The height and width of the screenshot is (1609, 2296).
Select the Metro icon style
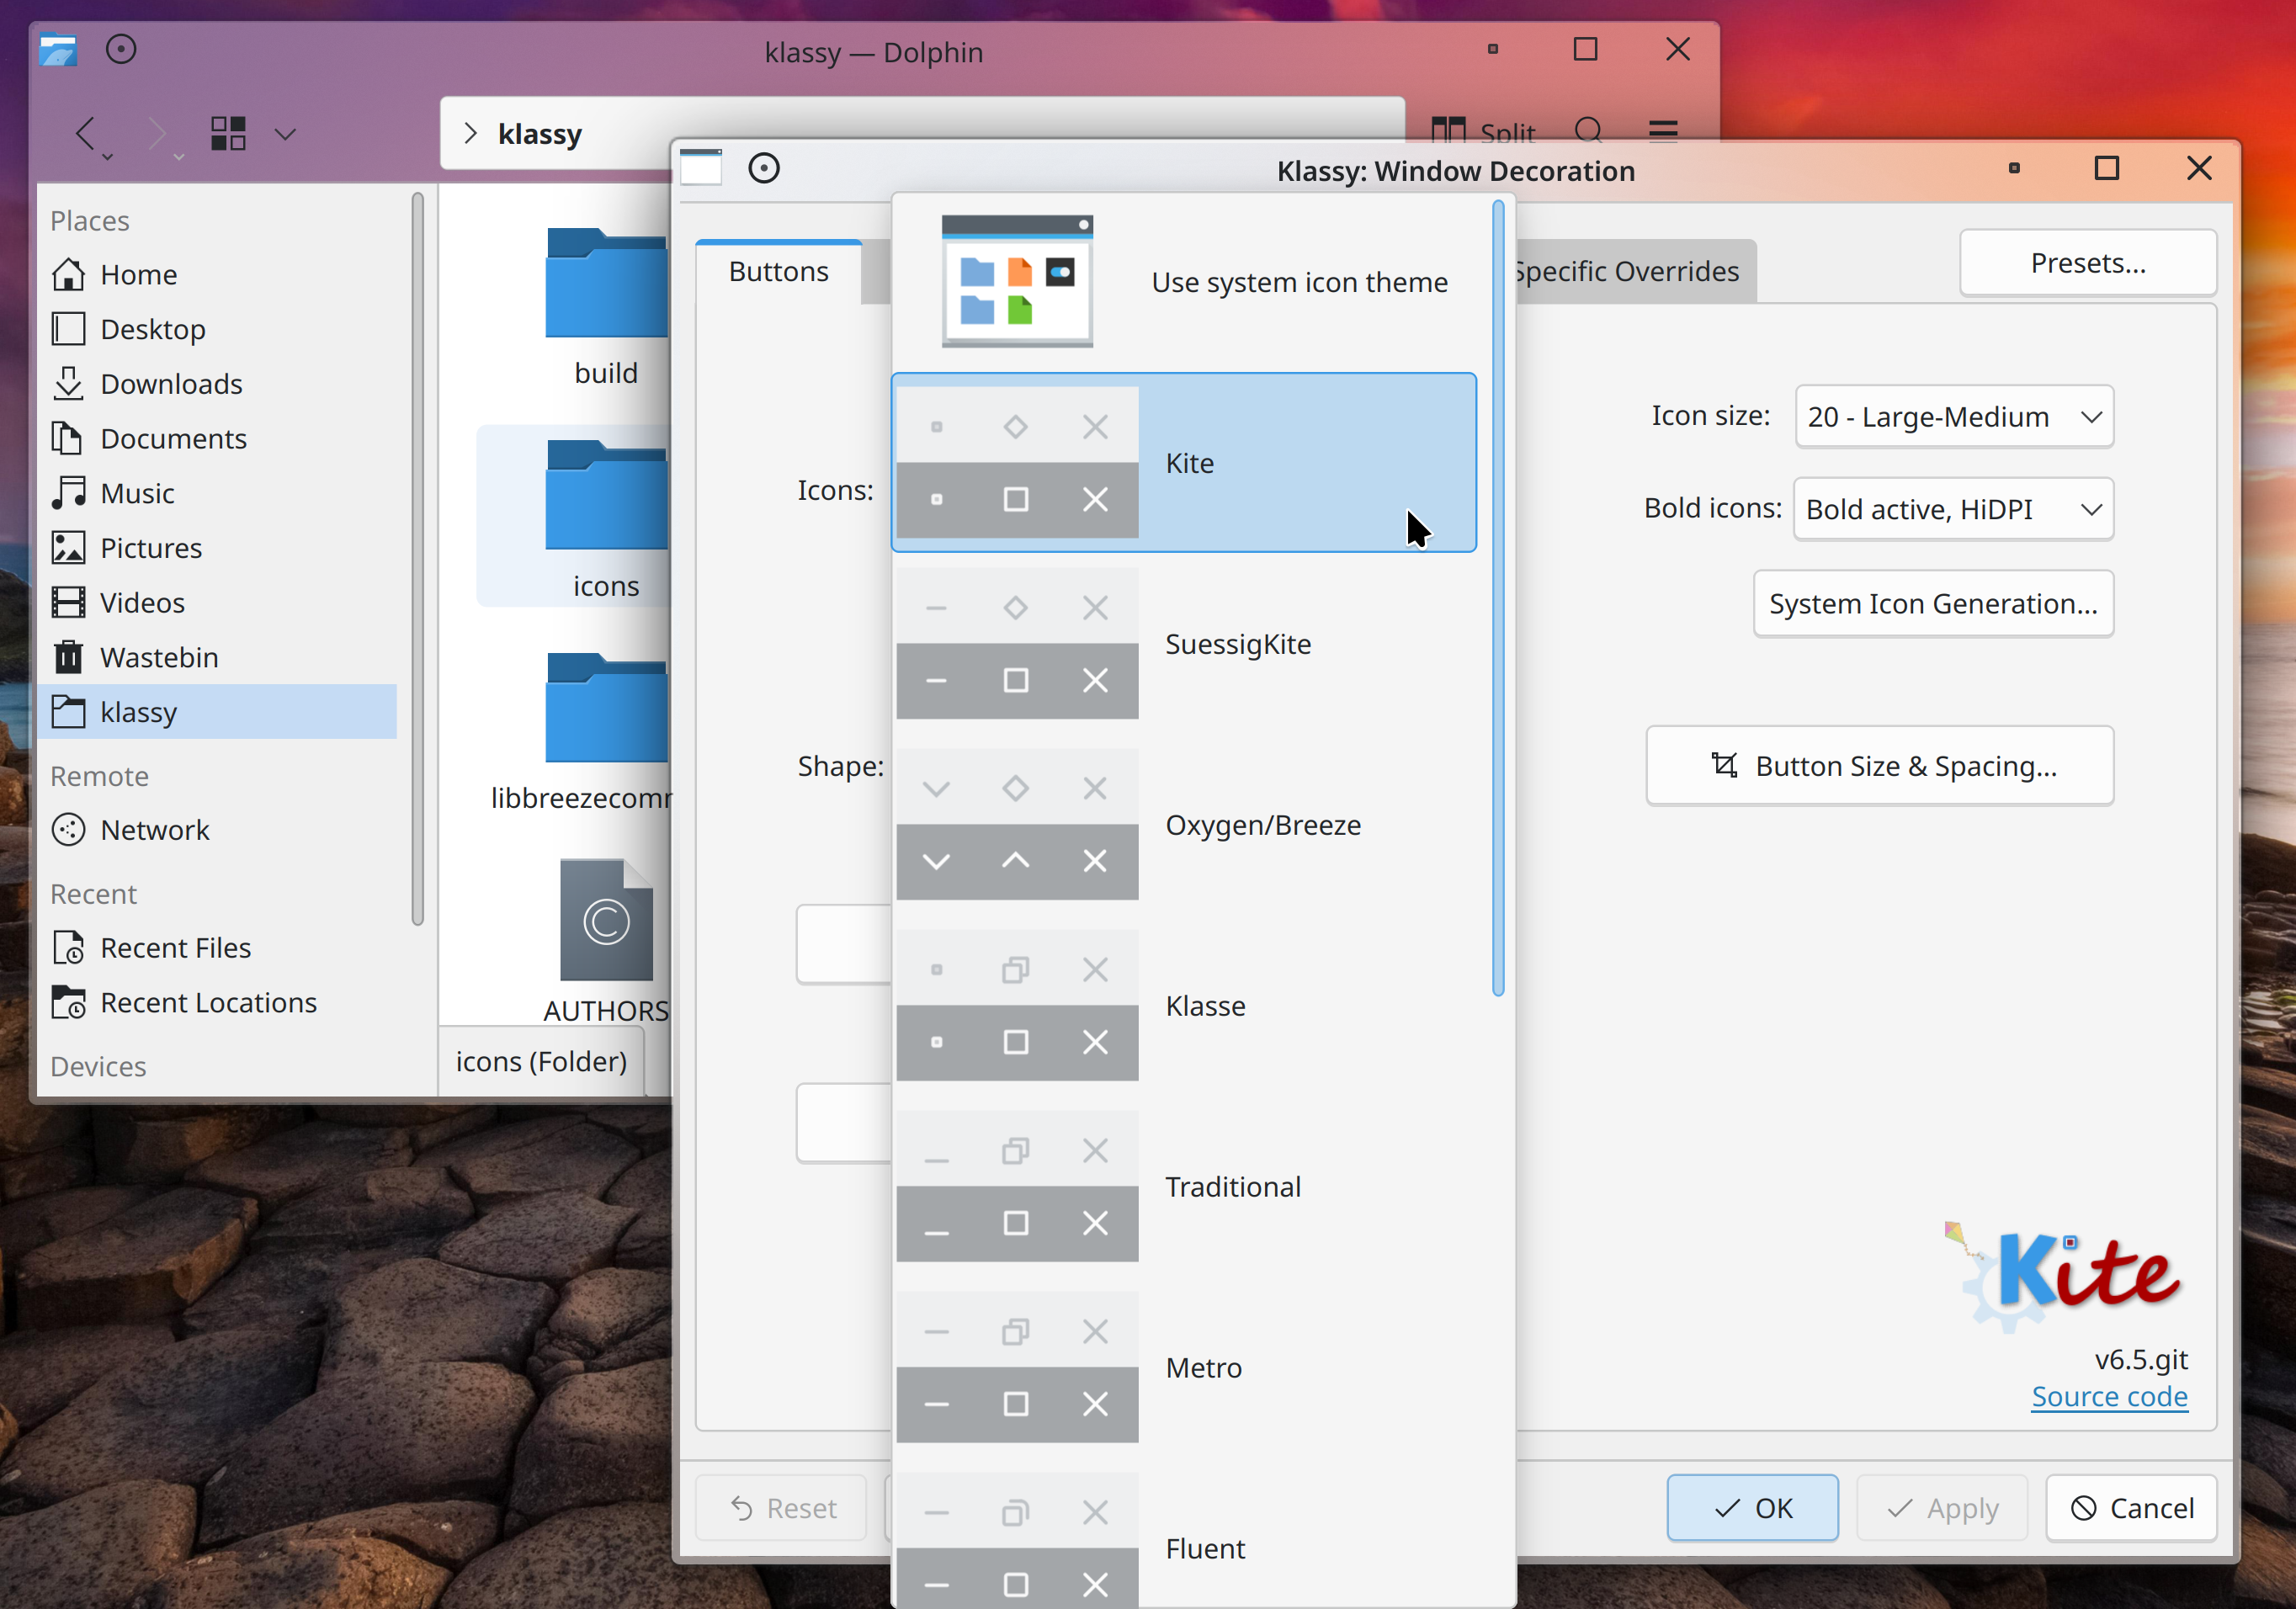tap(1184, 1367)
